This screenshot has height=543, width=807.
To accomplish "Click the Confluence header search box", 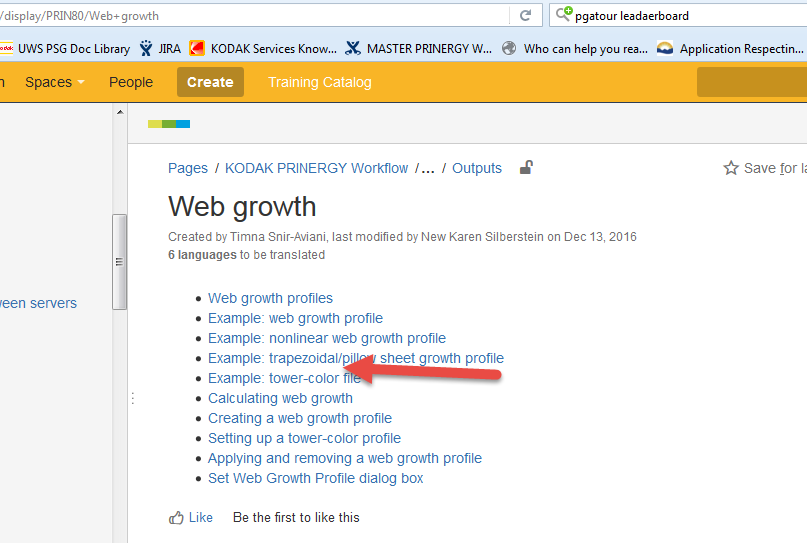I will coord(752,82).
